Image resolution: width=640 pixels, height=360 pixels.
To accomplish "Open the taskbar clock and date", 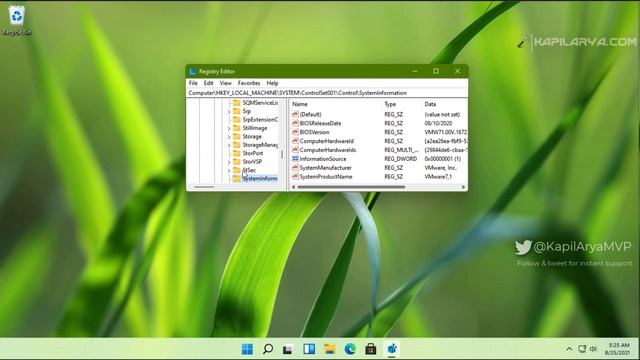I will (618, 349).
